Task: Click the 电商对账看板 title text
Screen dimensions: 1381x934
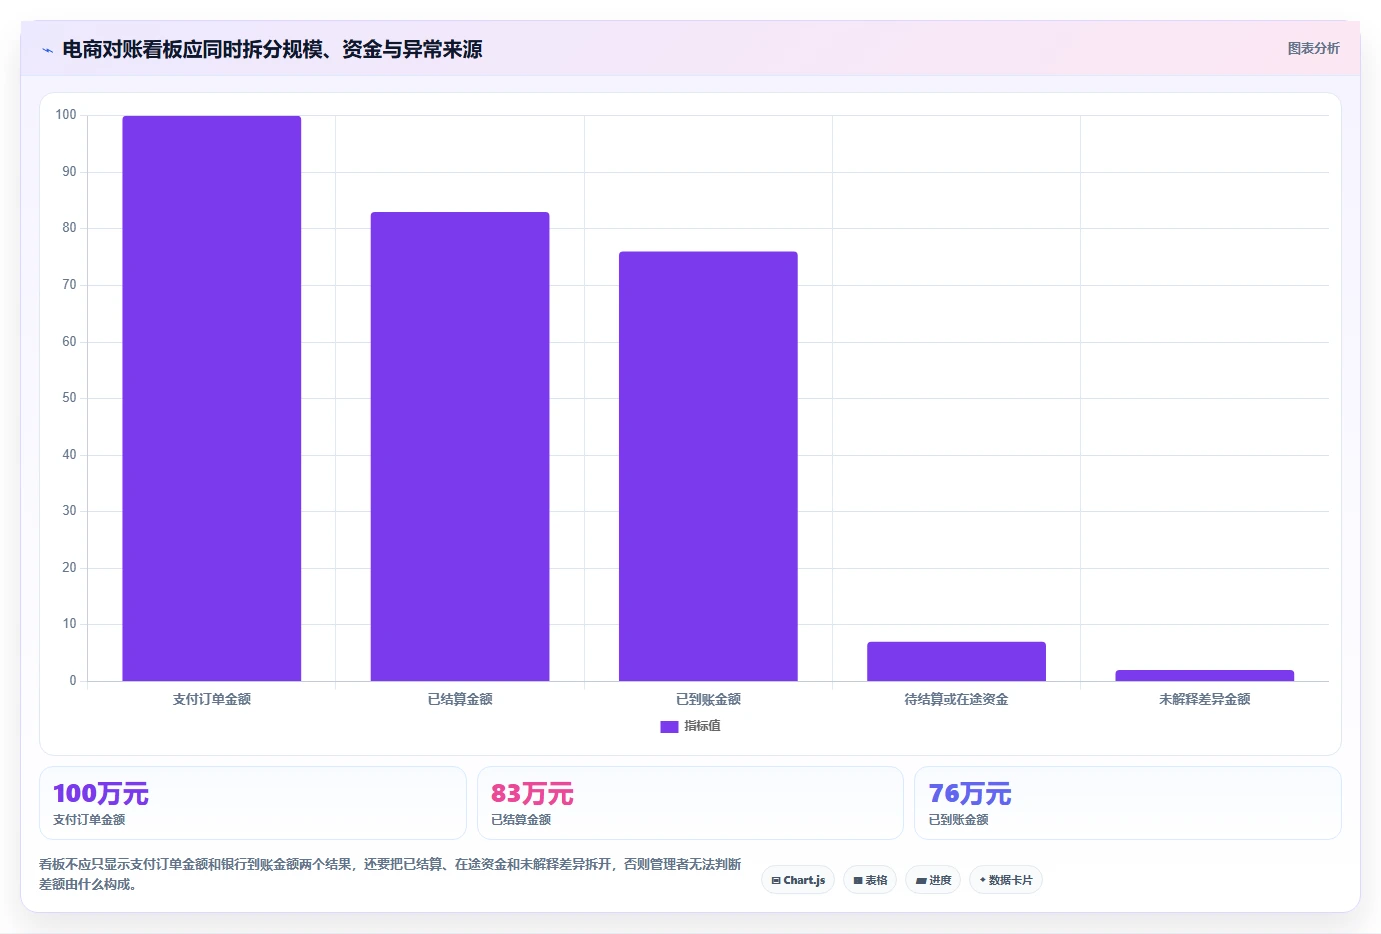Action: [x=272, y=49]
